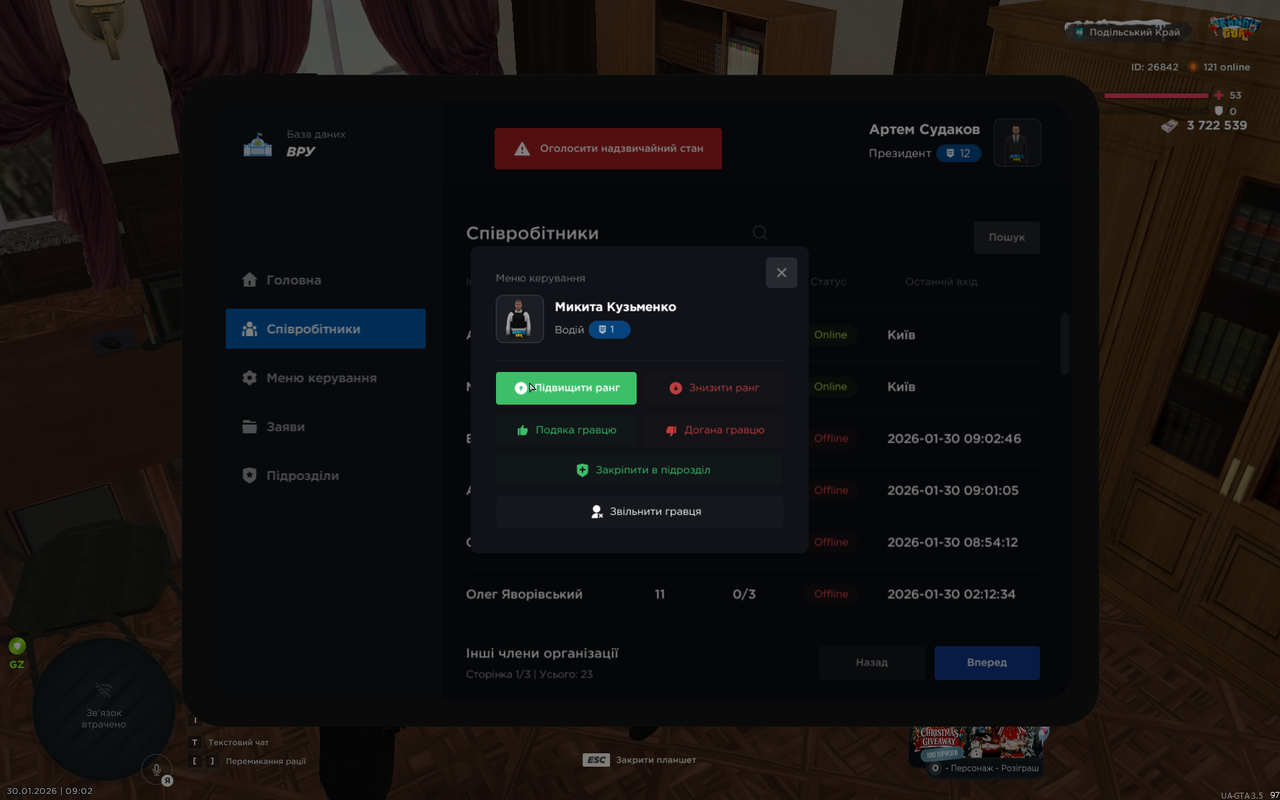Click the Пошук button
Viewport: 1280px width, 800px height.
[x=1007, y=238]
